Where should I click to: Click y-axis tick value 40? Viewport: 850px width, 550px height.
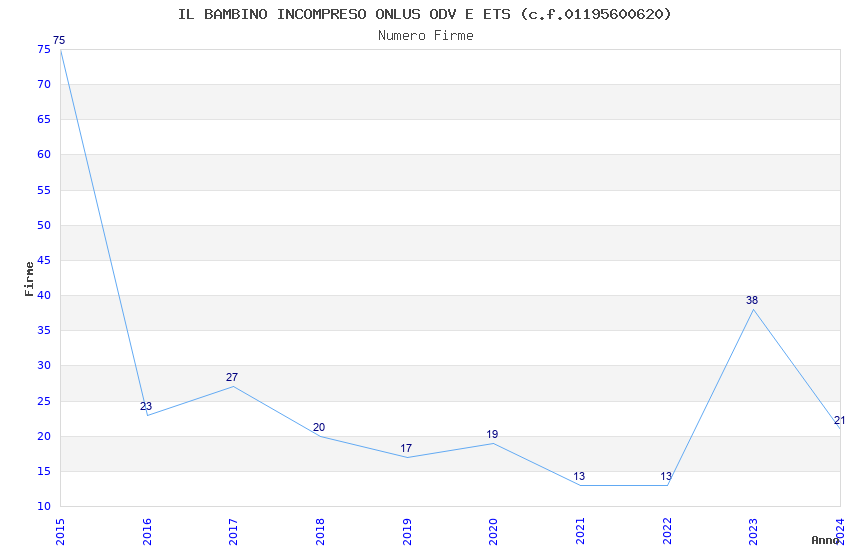click(x=44, y=295)
